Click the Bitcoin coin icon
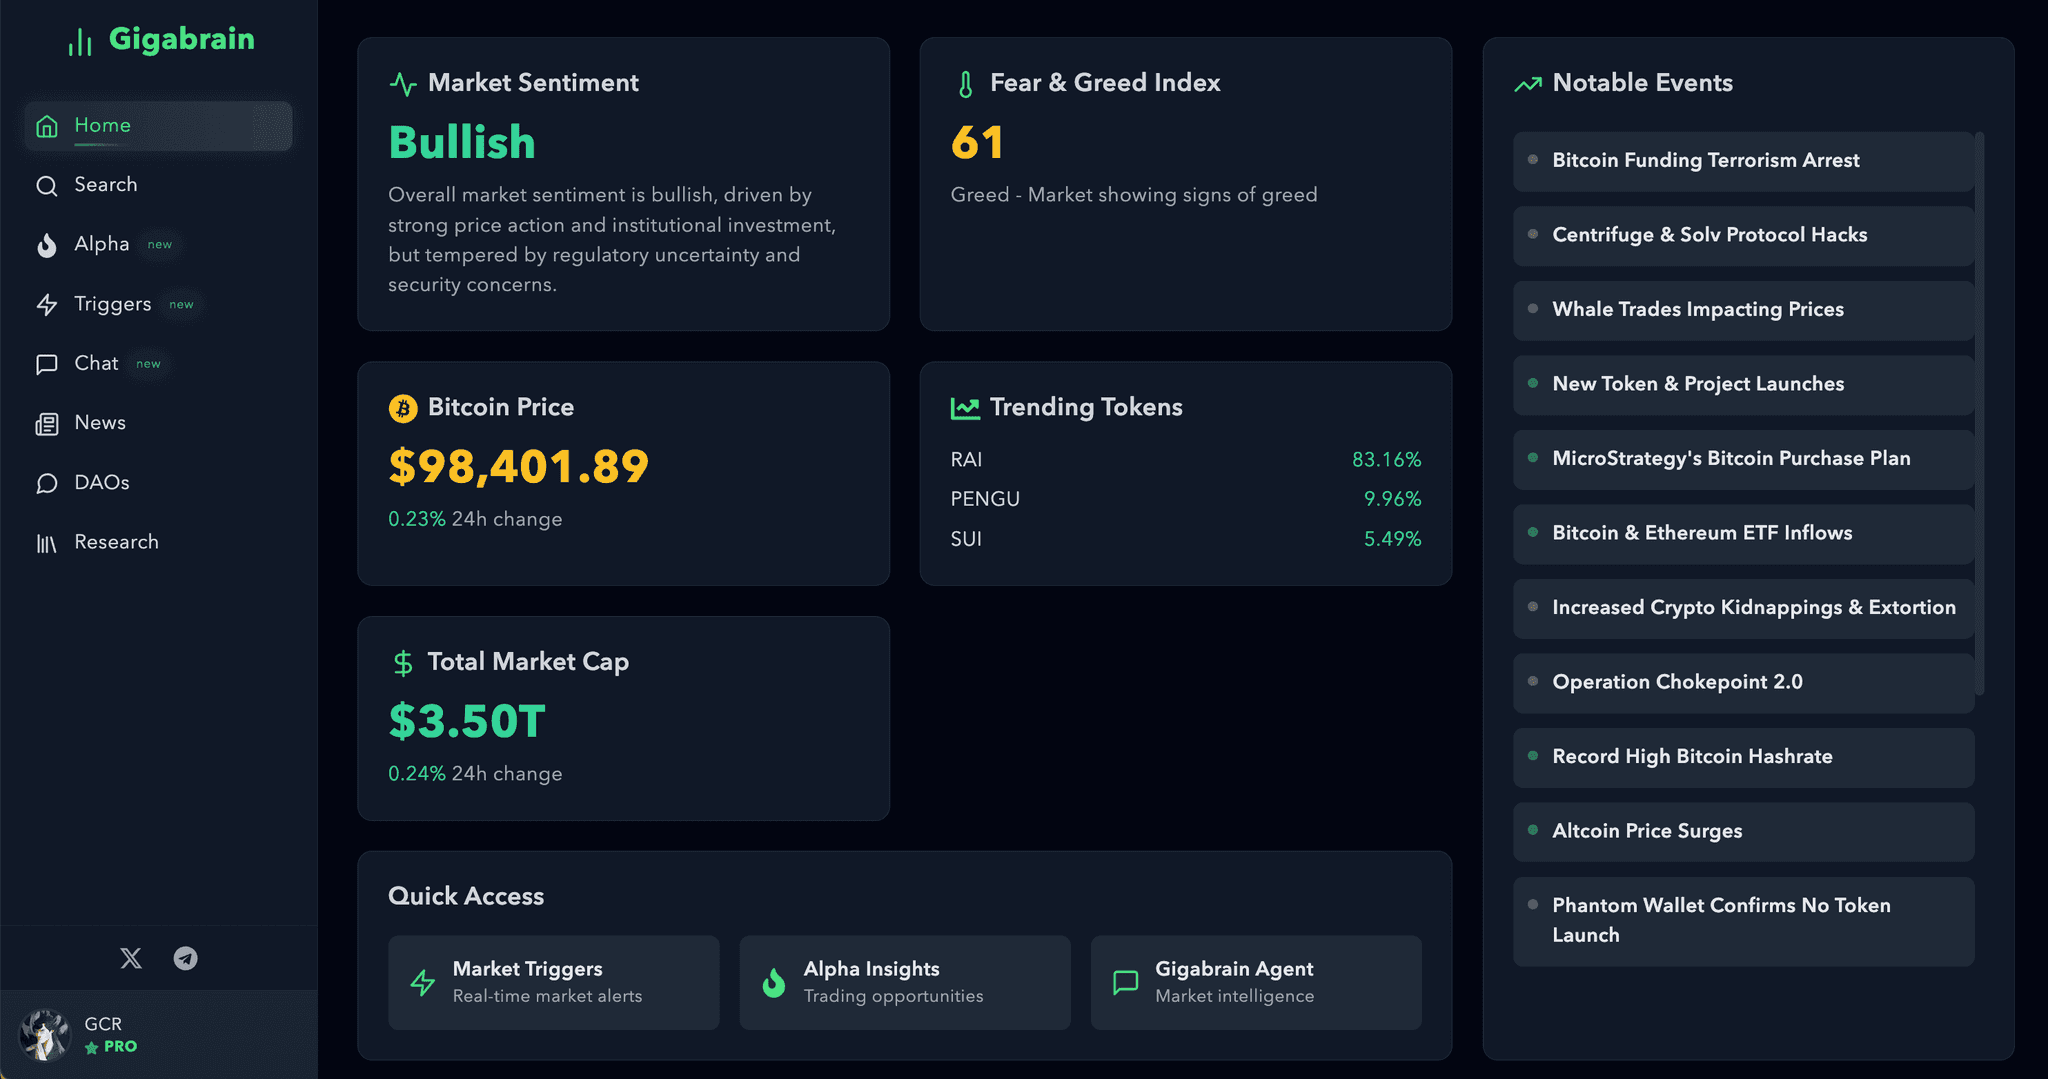Viewport: 2048px width, 1079px height. tap(403, 408)
